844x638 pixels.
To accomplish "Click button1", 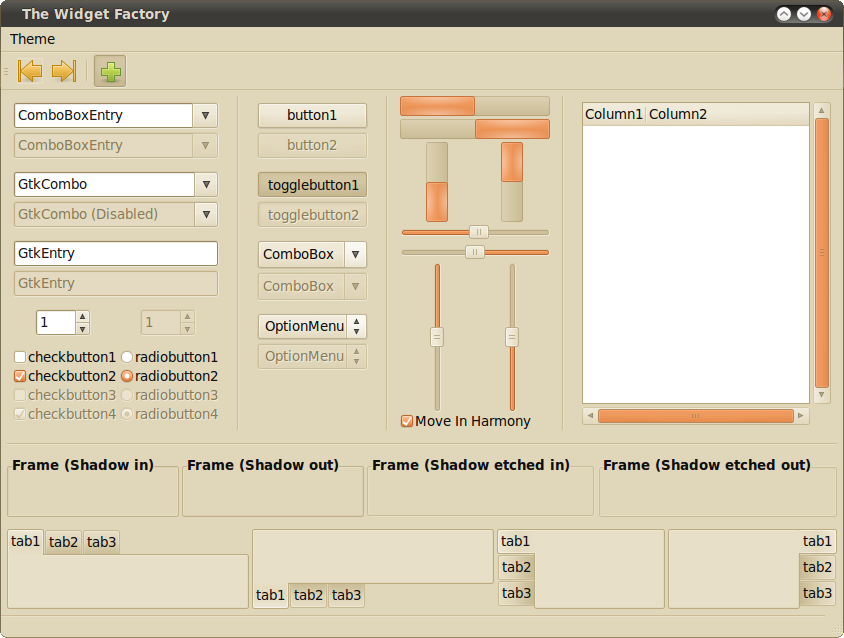I will coord(312,116).
